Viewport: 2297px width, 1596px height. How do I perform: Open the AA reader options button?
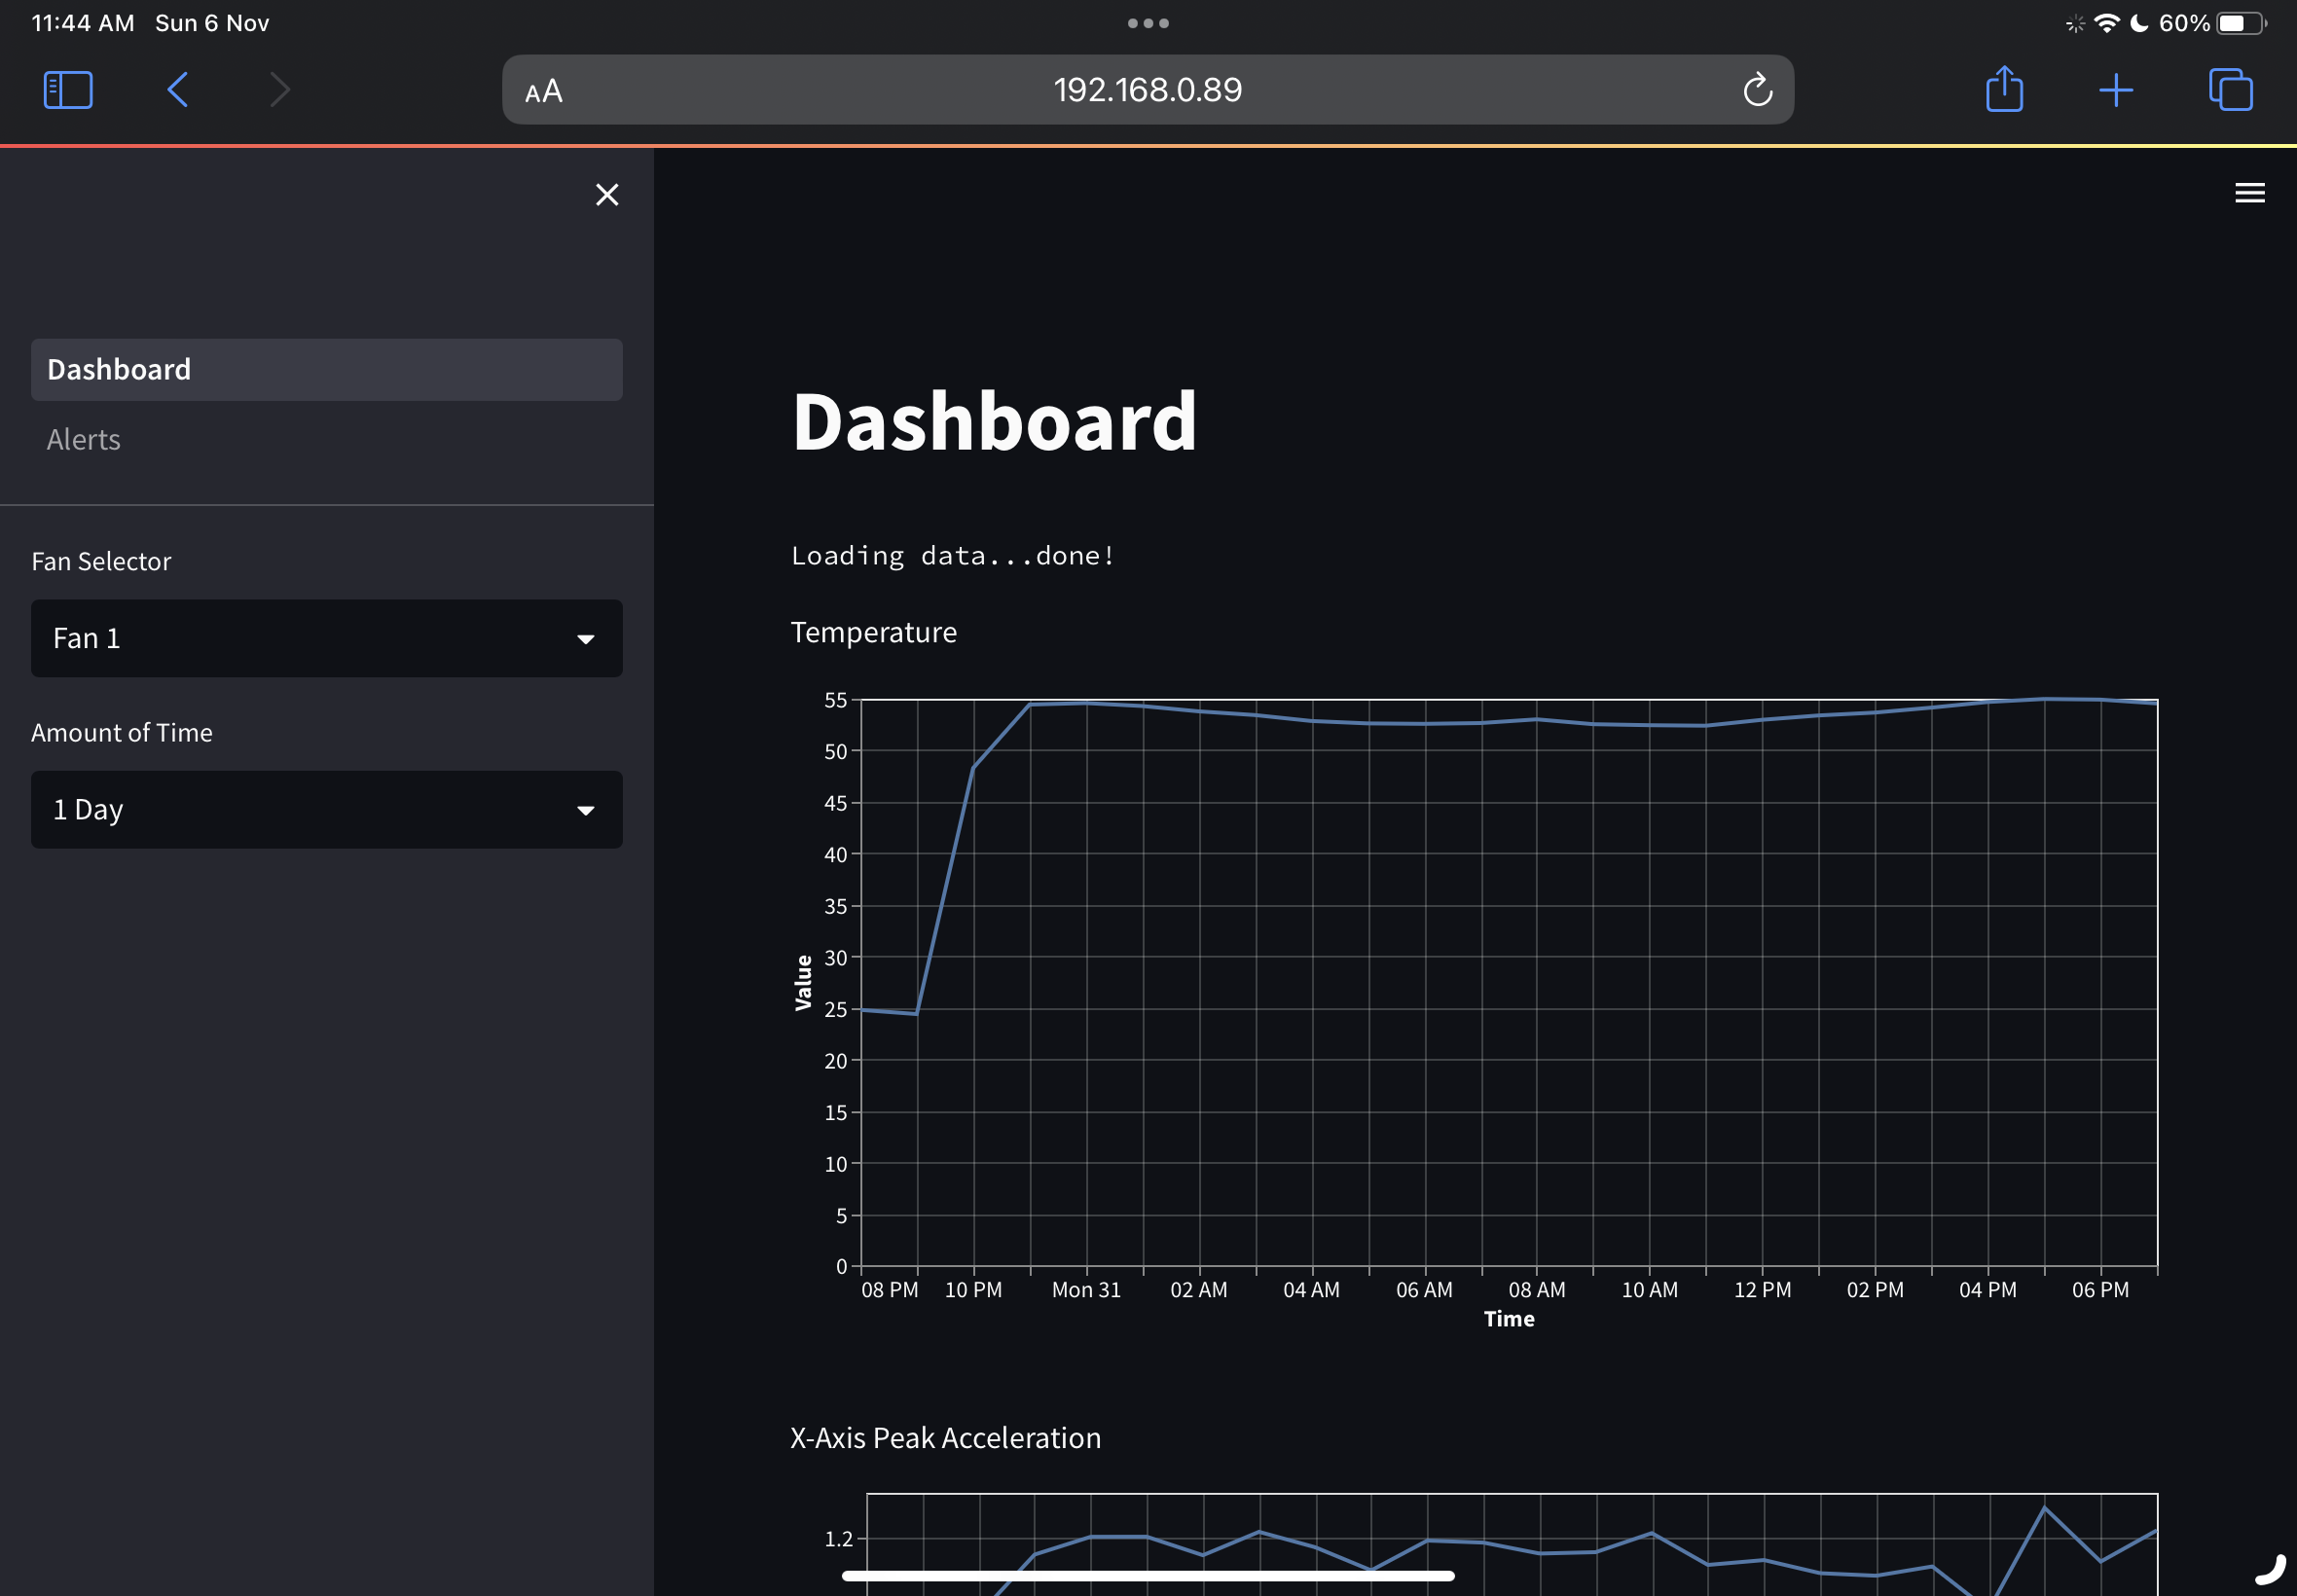point(544,91)
